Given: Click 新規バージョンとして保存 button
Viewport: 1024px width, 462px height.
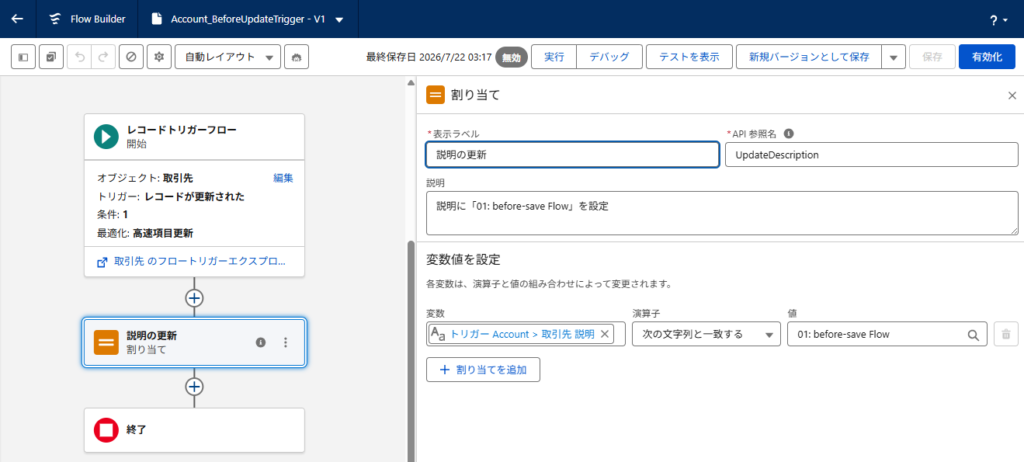Looking at the screenshot, I should tap(808, 57).
